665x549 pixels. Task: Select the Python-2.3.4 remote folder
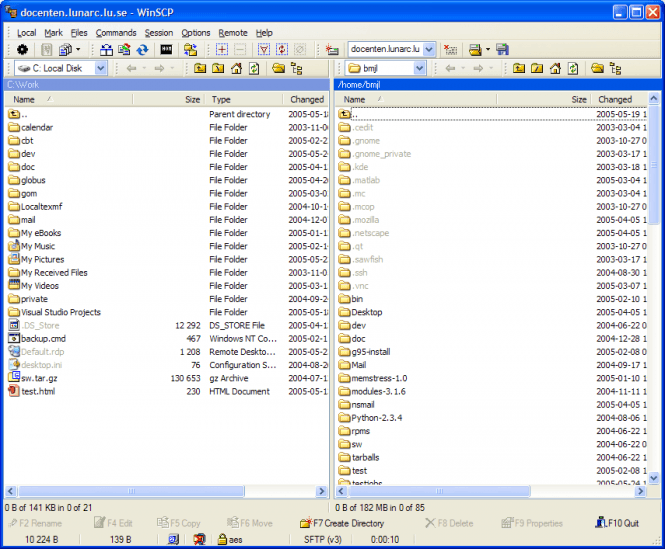coord(377,418)
